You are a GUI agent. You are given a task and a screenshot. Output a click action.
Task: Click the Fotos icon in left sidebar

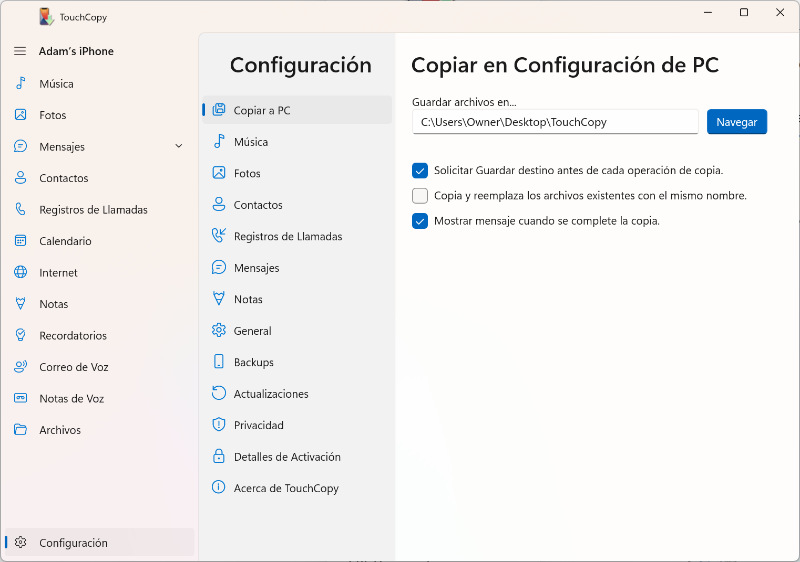click(20, 115)
